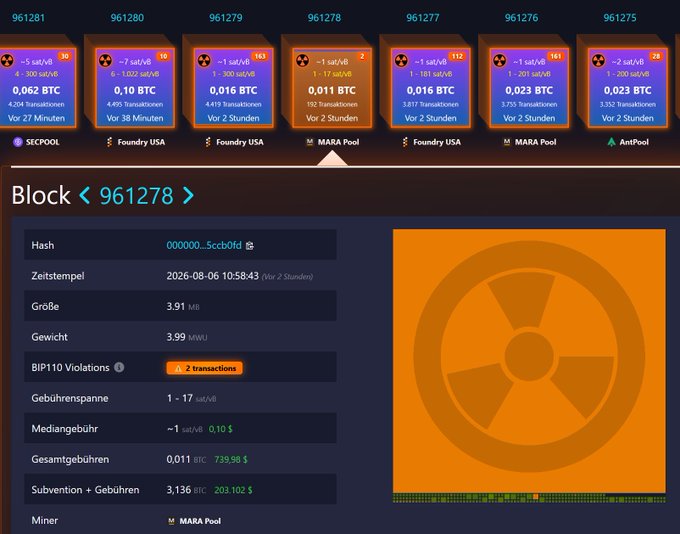680x534 pixels.
Task: Select the block cube with 3.352 Transaktionen
Action: click(628, 88)
